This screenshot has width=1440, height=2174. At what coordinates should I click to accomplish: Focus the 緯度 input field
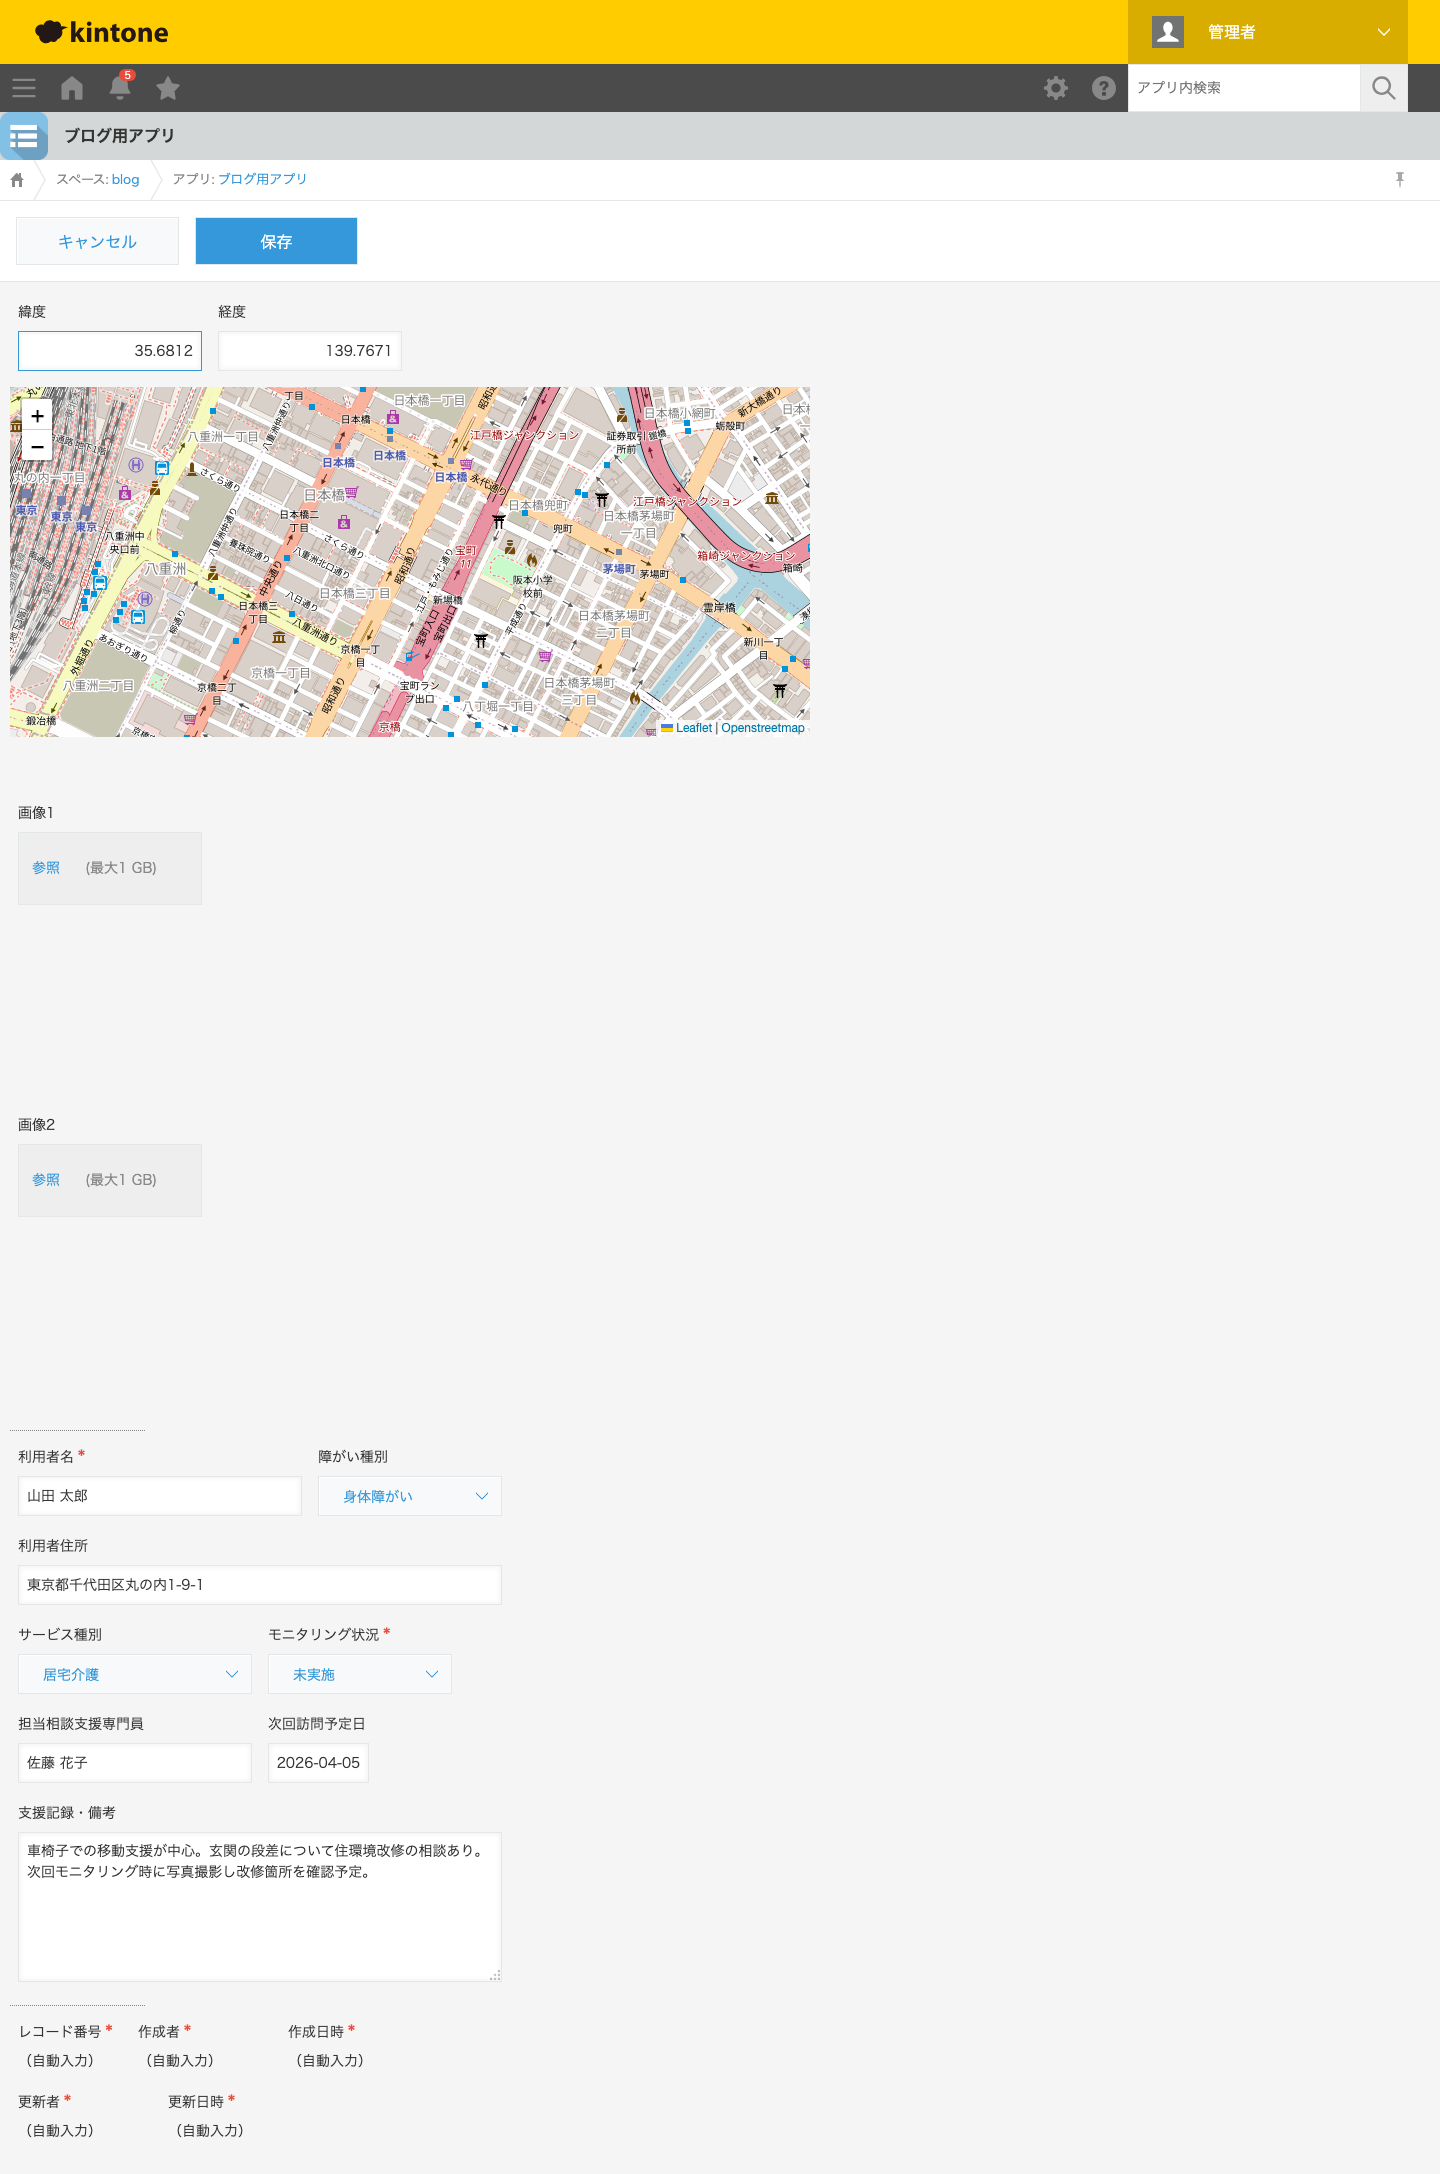[x=110, y=351]
